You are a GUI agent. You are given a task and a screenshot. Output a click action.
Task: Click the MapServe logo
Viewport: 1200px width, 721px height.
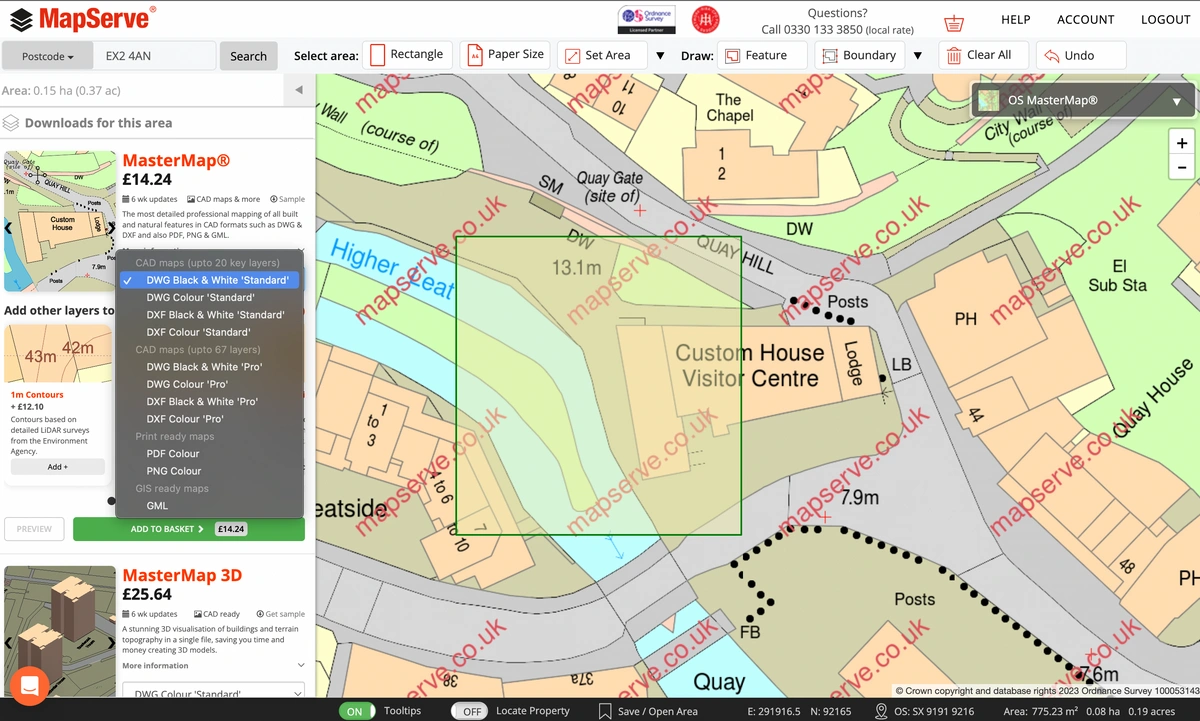83,18
